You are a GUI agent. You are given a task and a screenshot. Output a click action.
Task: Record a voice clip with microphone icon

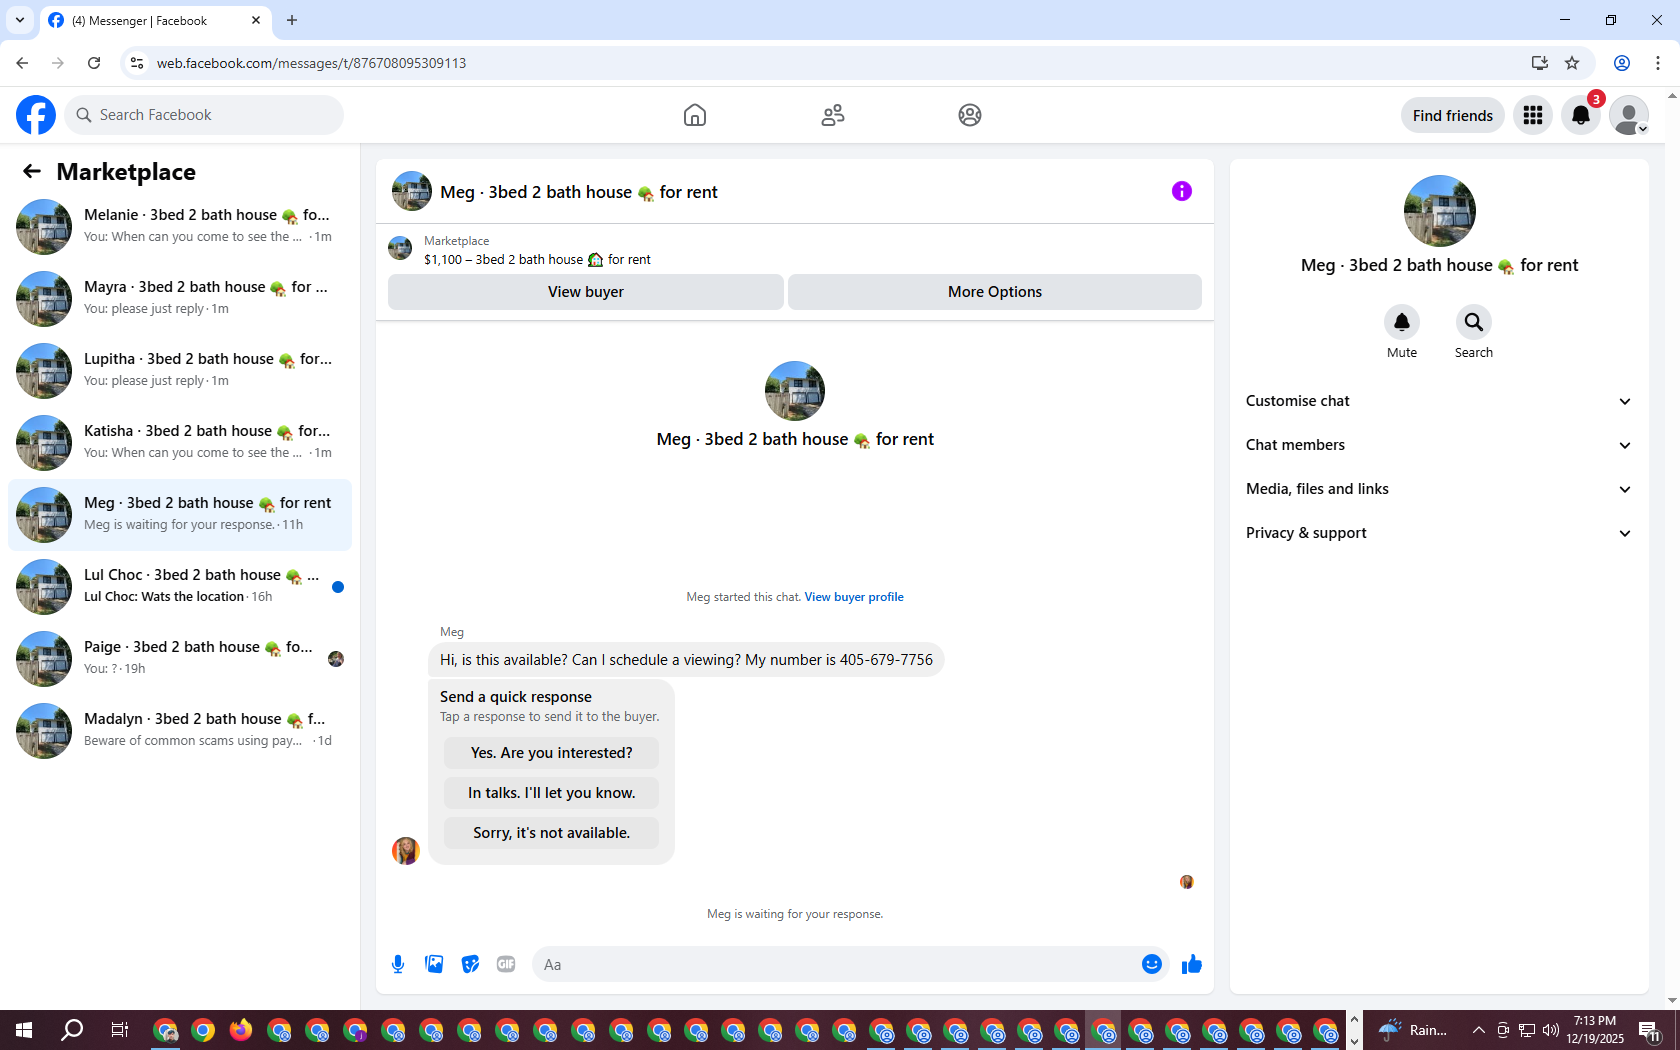click(398, 964)
